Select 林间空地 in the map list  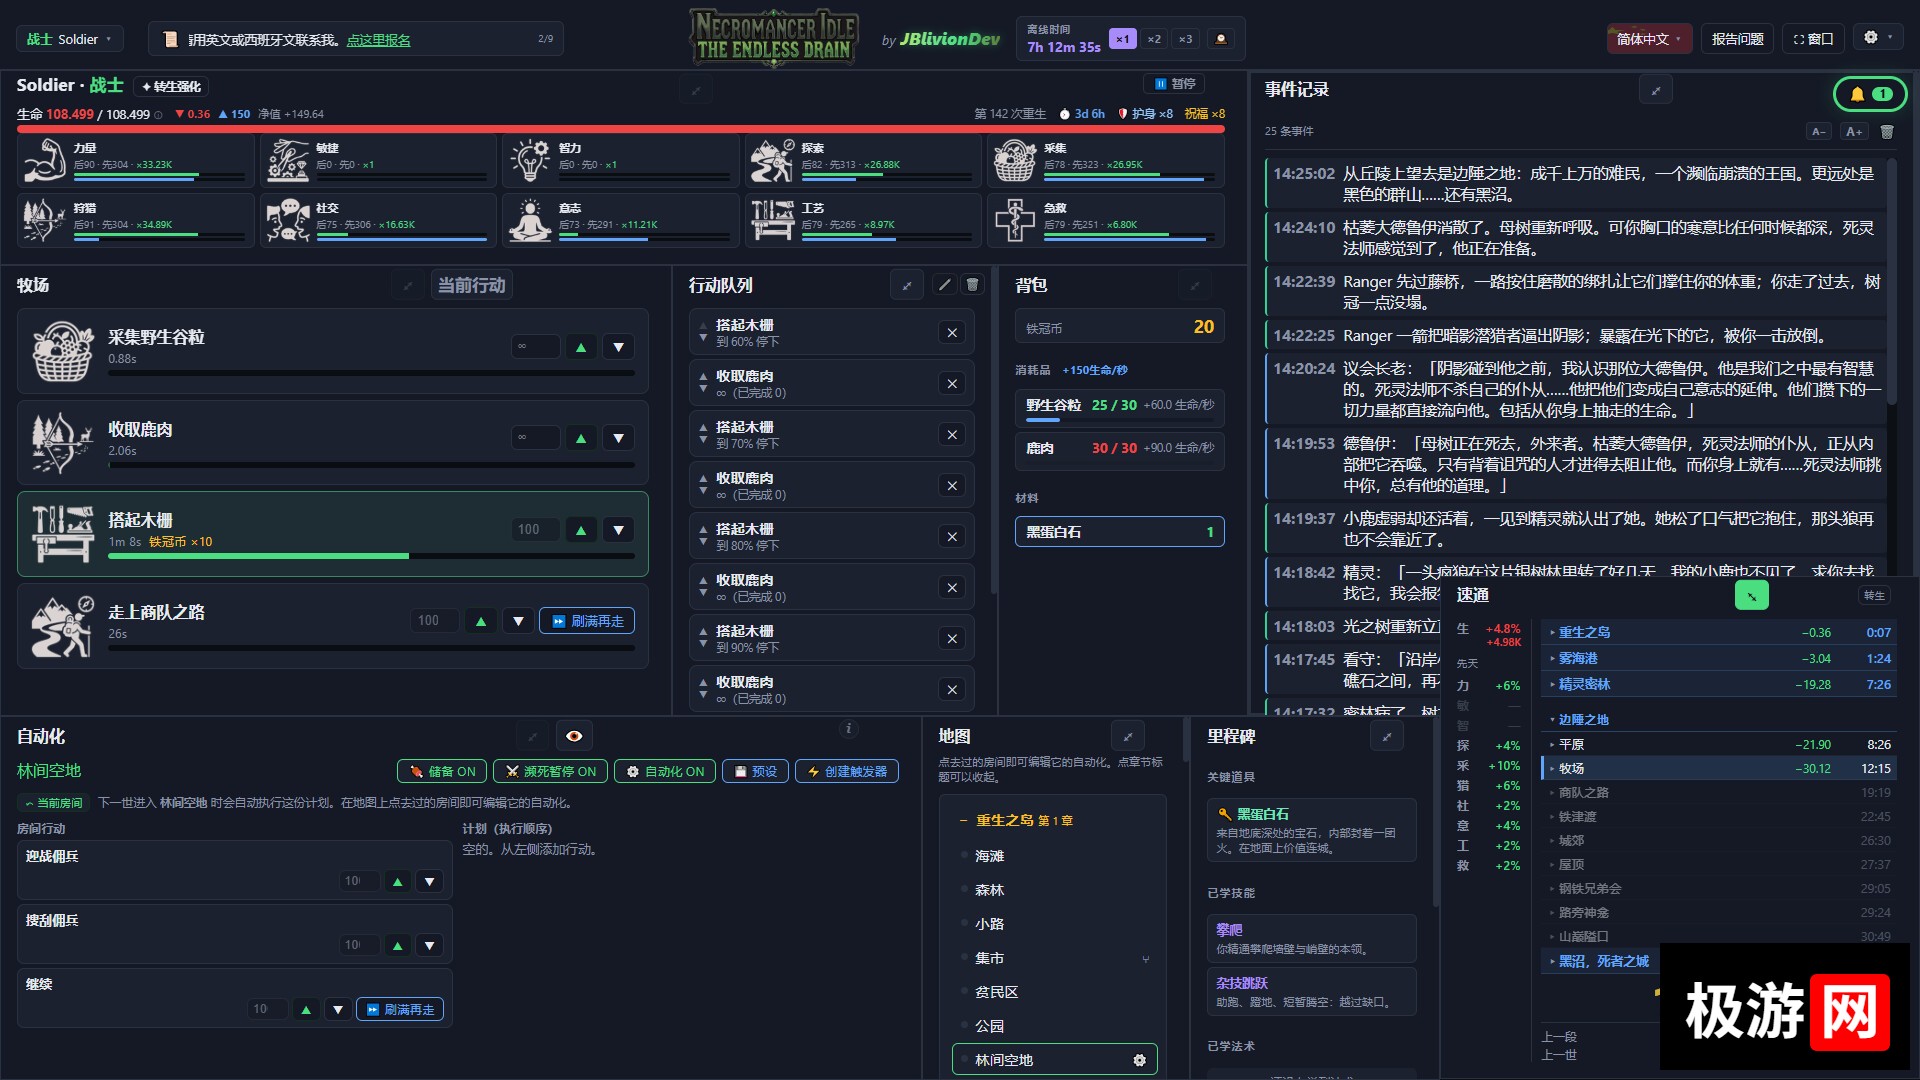click(1055, 1060)
